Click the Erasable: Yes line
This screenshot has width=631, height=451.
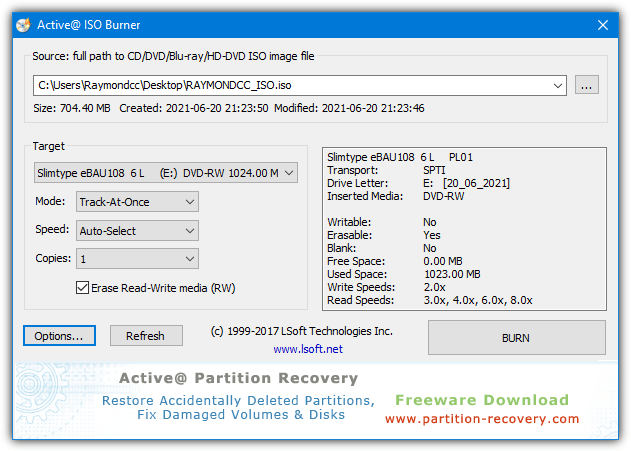[384, 235]
